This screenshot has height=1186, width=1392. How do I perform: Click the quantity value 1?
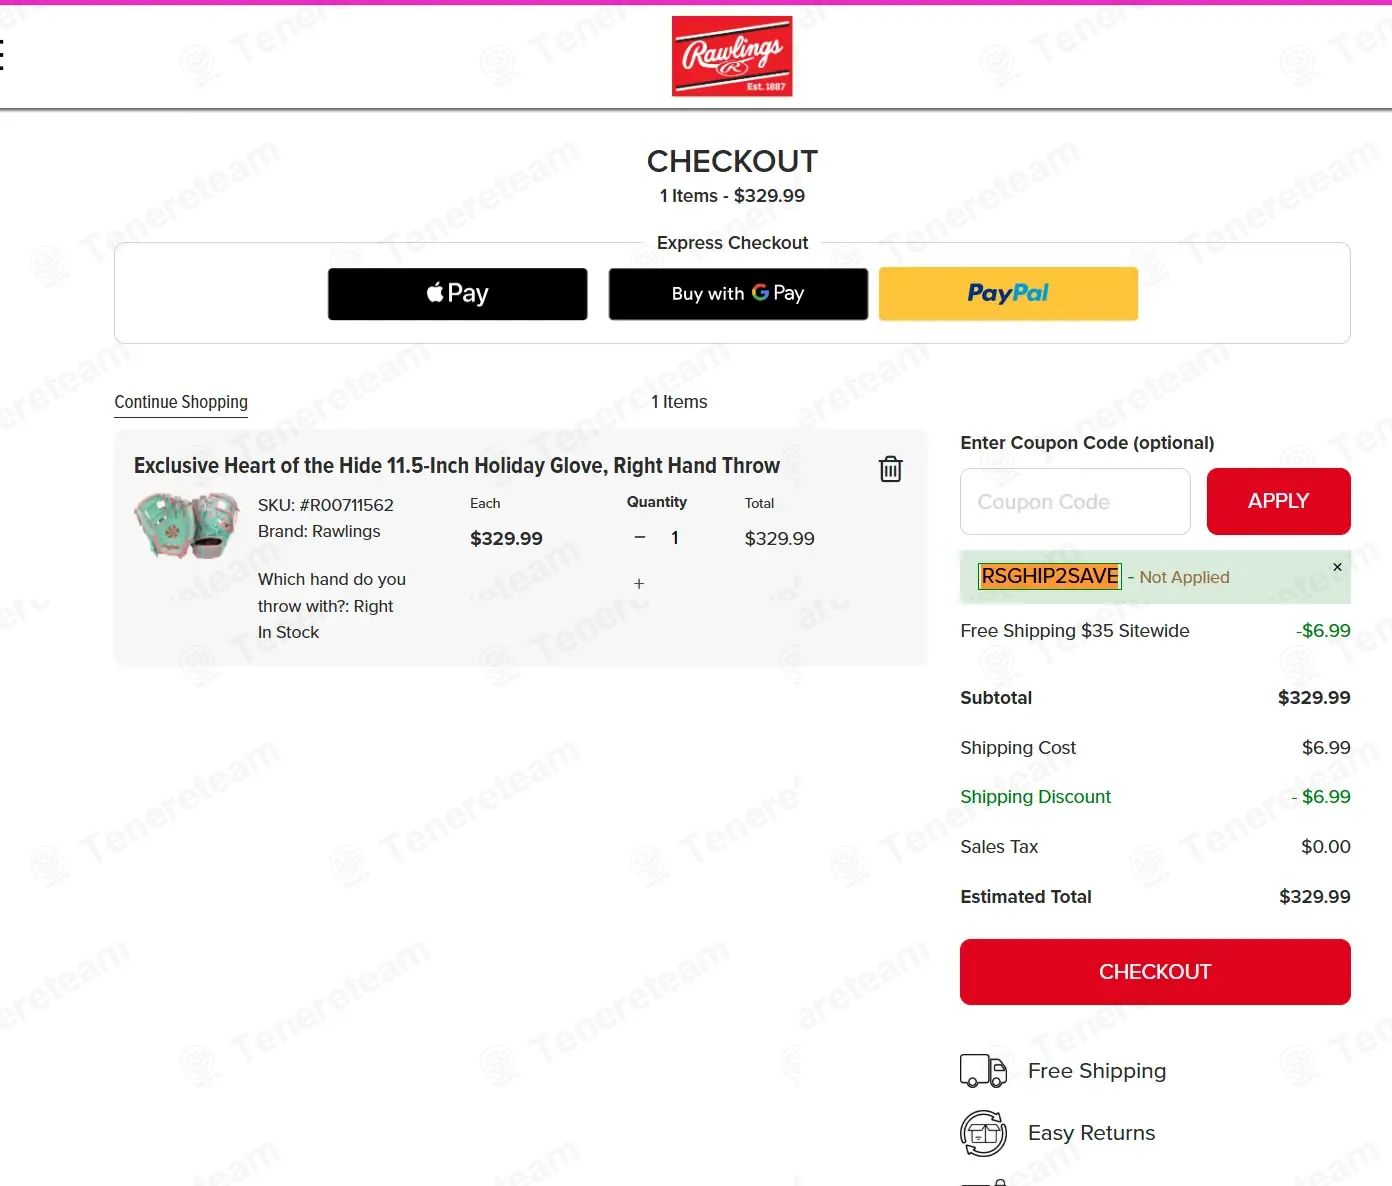[x=675, y=538]
